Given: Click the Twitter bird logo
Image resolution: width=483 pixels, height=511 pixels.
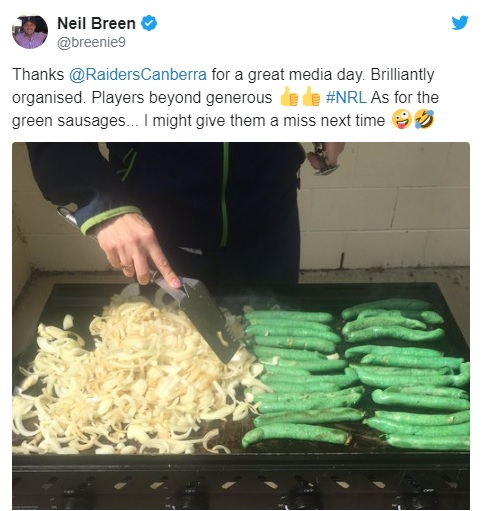Looking at the screenshot, I should coord(460,23).
